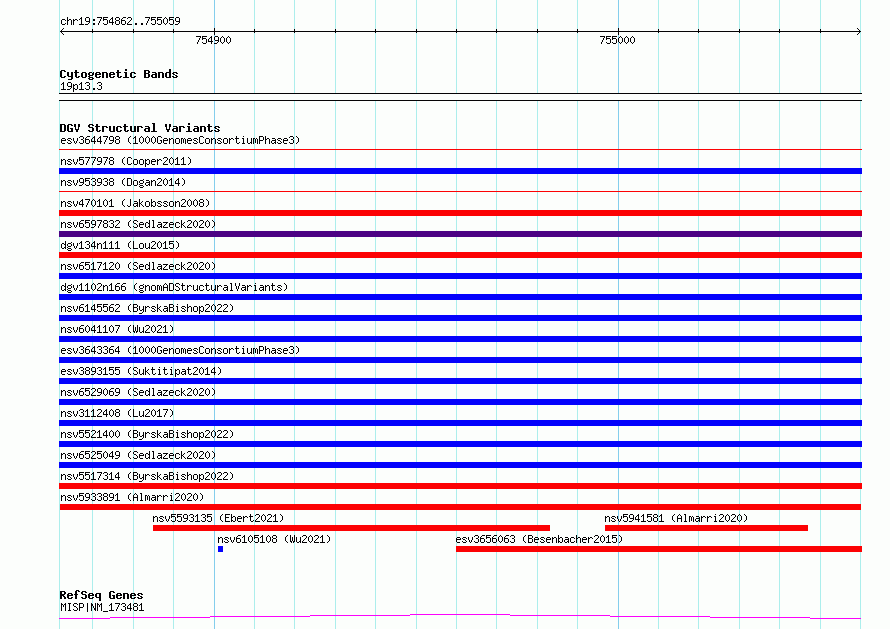Click the esv3656063 Besenbacher2015 red bar
The height and width of the screenshot is (629, 890).
pos(658,549)
